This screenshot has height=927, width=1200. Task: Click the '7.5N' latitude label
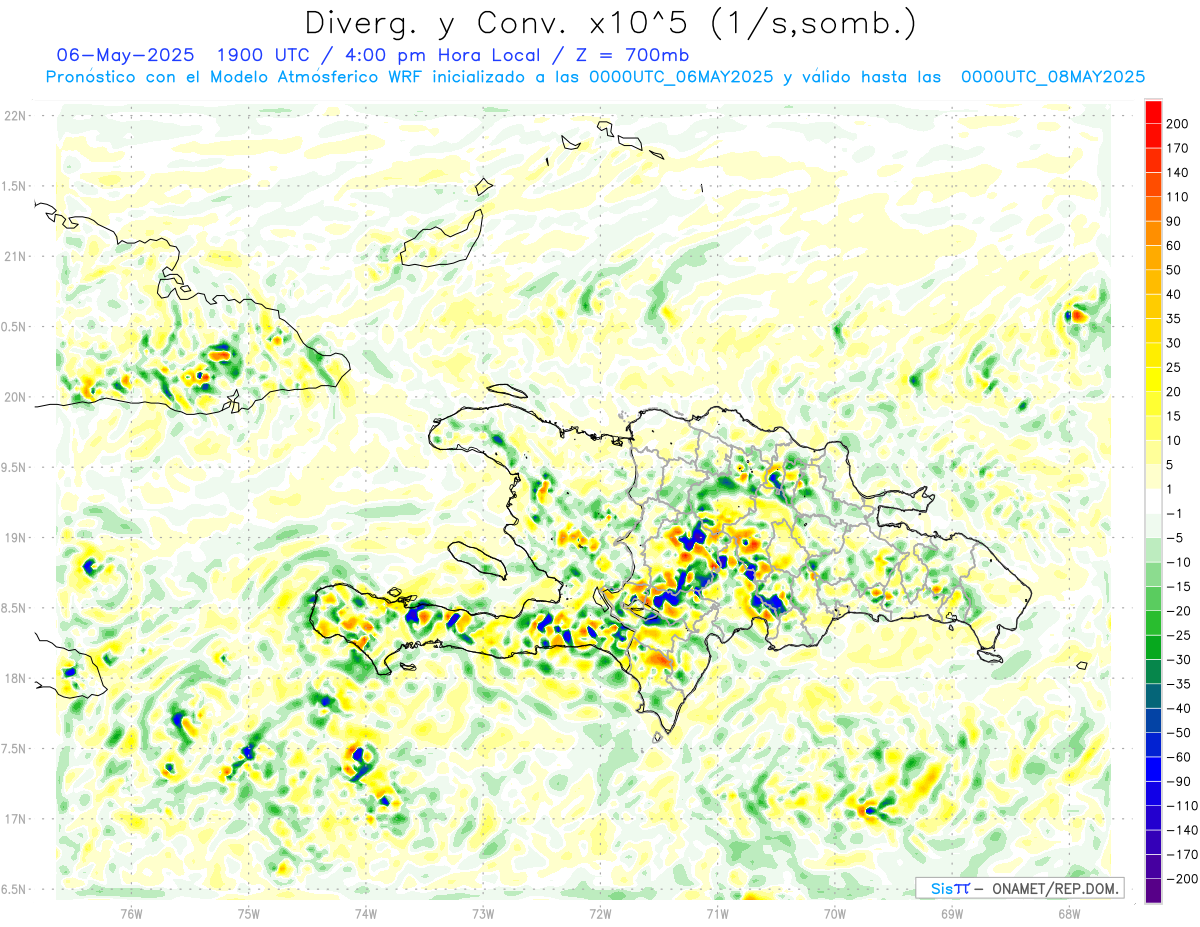[x=14, y=748]
